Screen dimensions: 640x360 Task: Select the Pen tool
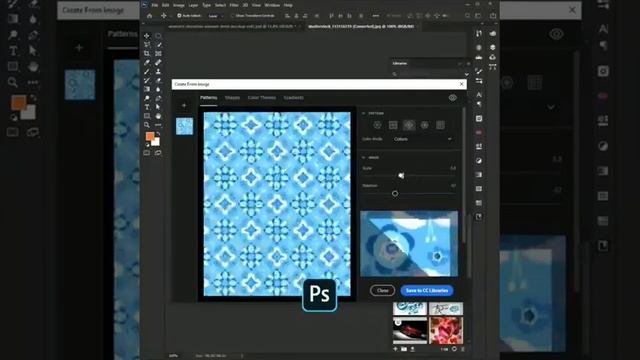pyautogui.click(x=158, y=98)
